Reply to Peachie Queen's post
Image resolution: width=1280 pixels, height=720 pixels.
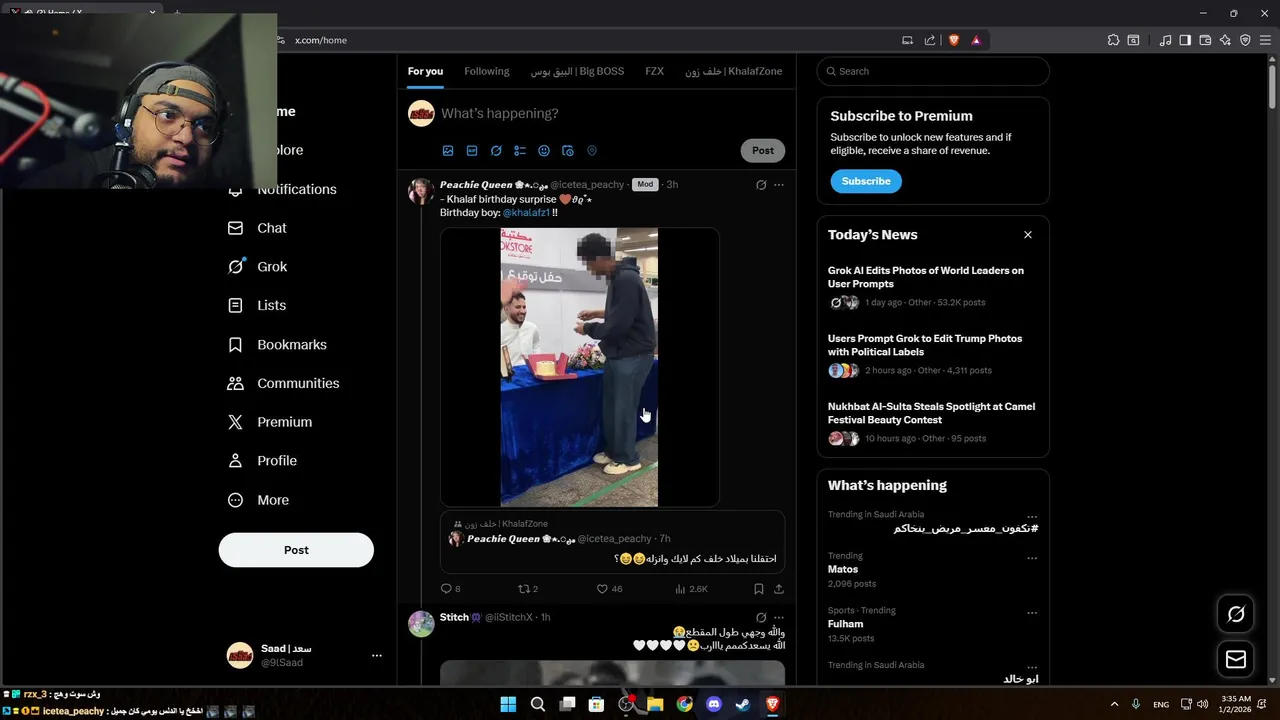(x=450, y=589)
